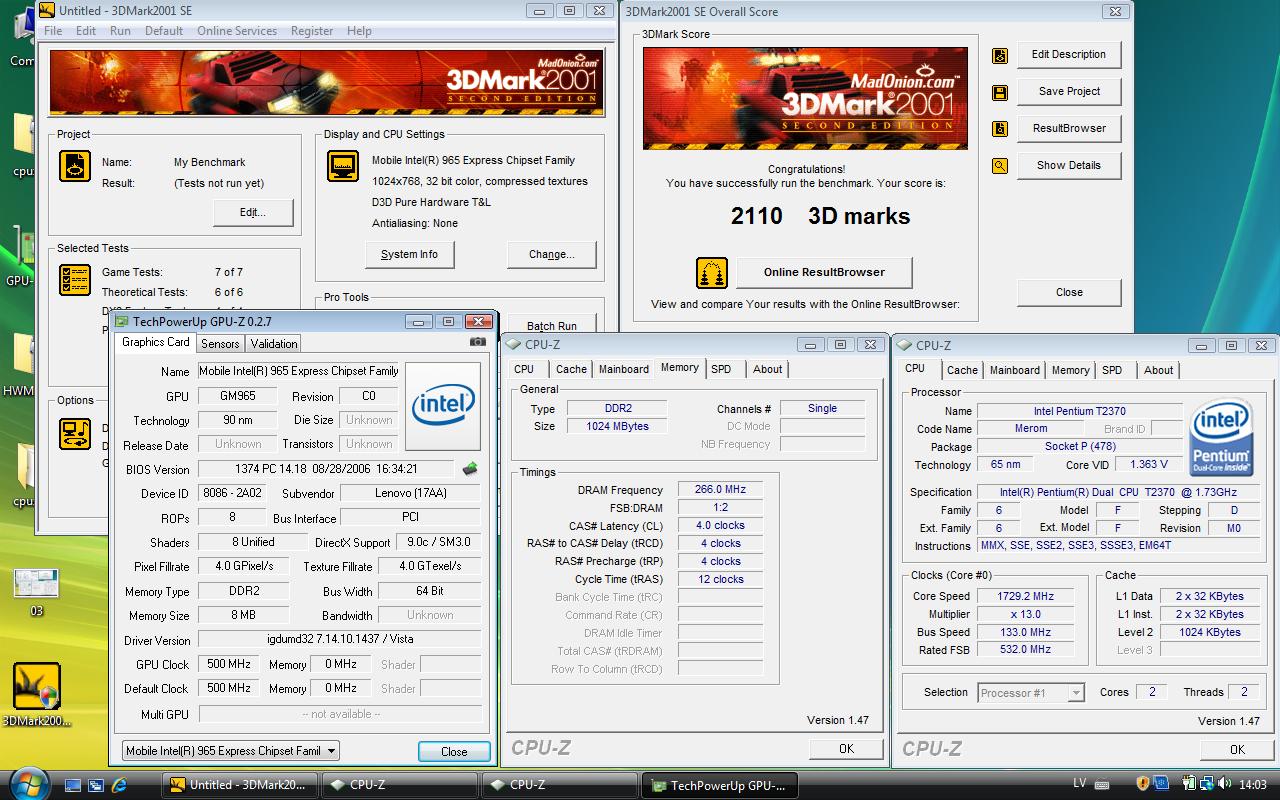Click the Online ResultBrowser button
The width and height of the screenshot is (1280, 800).
pos(824,272)
